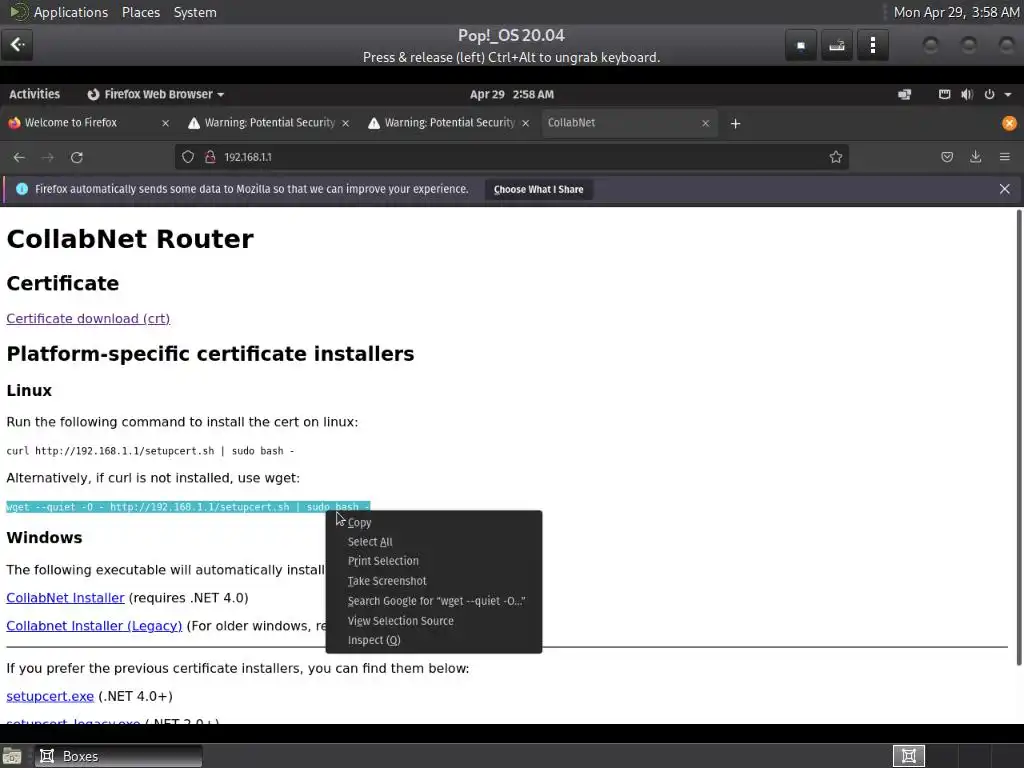Click the host clock Mon Apr 29
Viewport: 1024px width, 768px height.
click(955, 12)
